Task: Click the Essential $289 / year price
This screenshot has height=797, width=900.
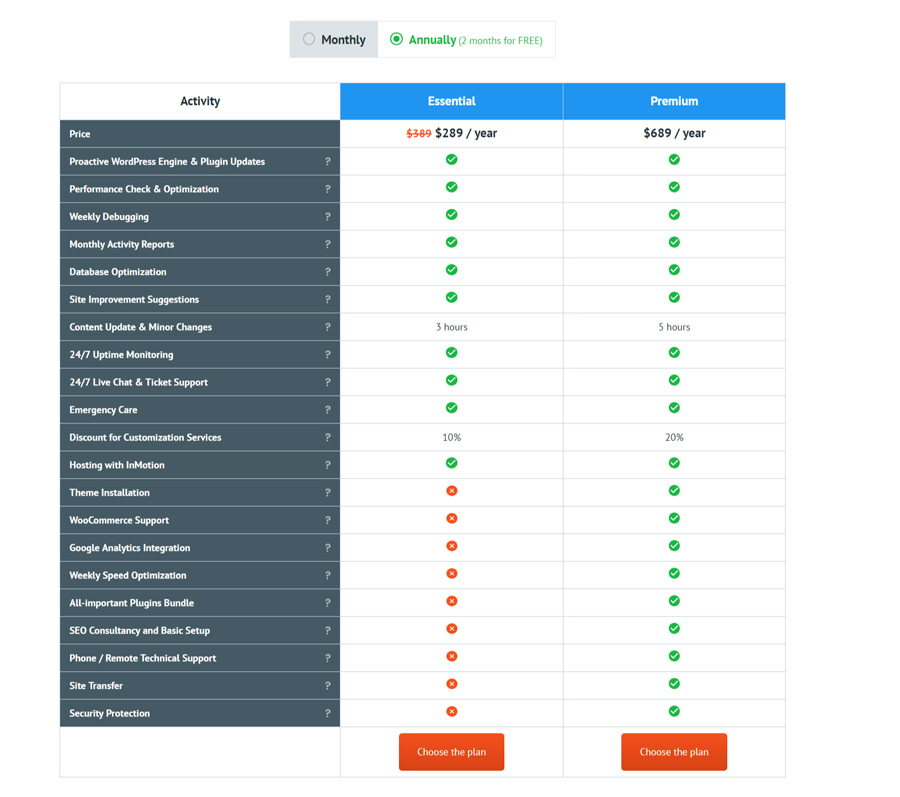Action: 465,133
